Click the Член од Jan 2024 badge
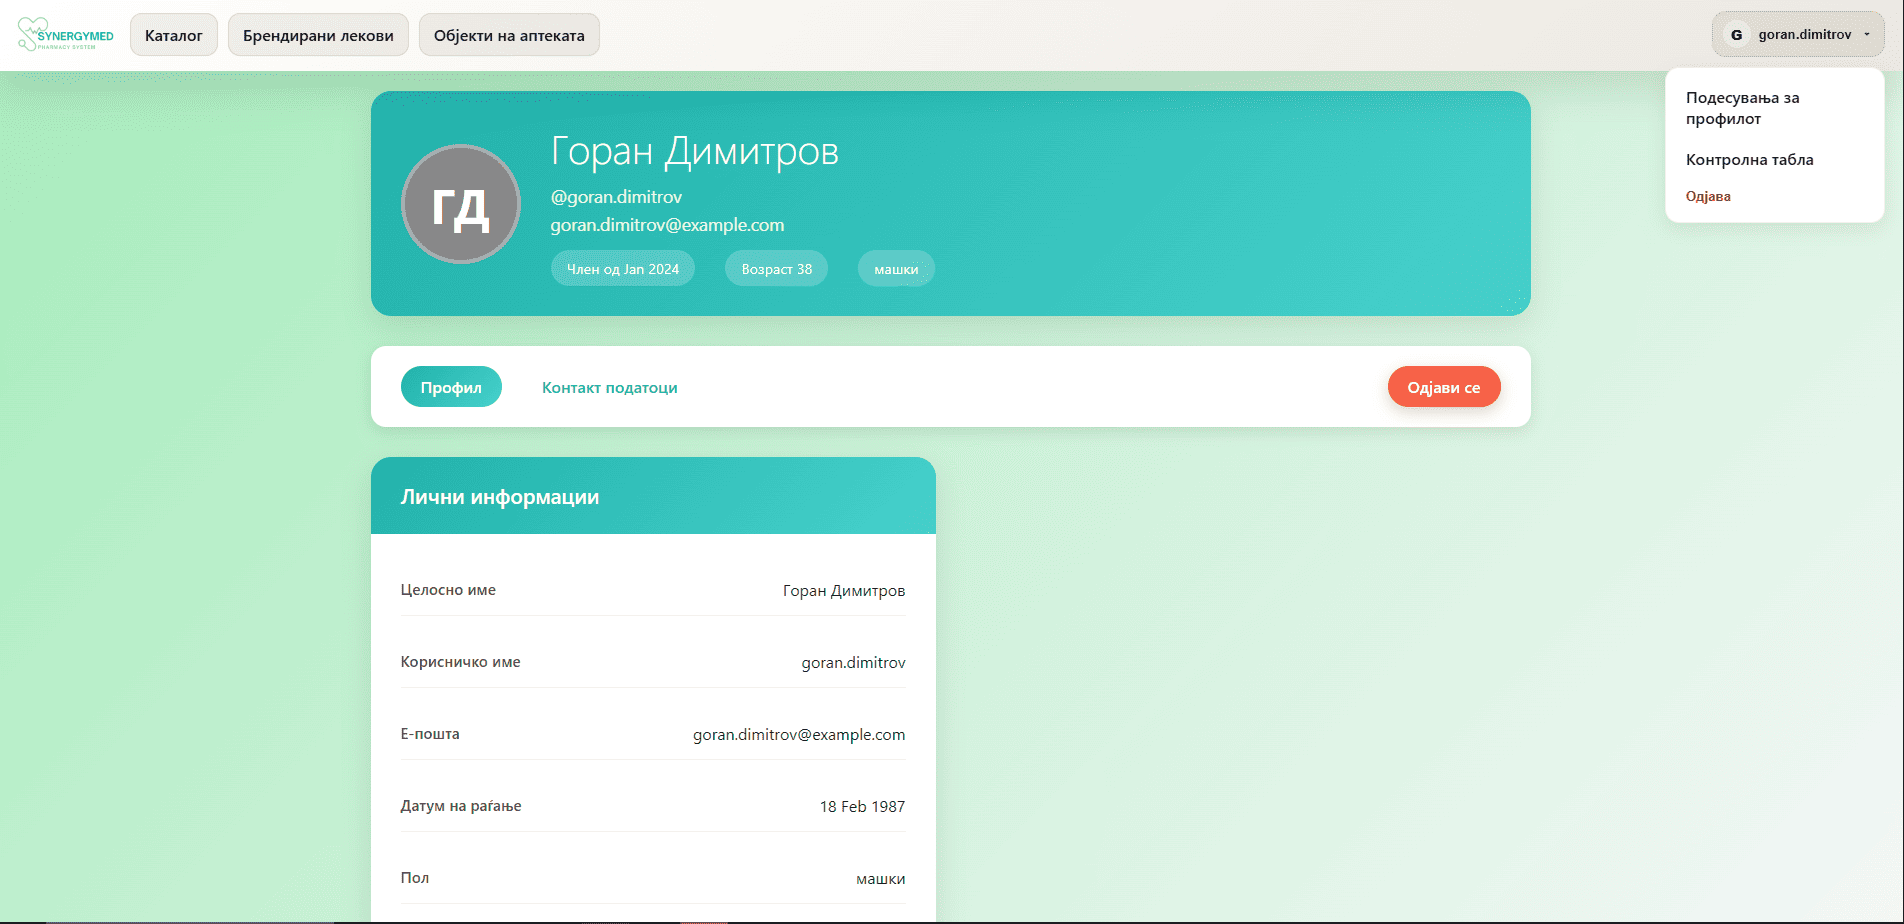The image size is (1904, 924). coord(623,269)
